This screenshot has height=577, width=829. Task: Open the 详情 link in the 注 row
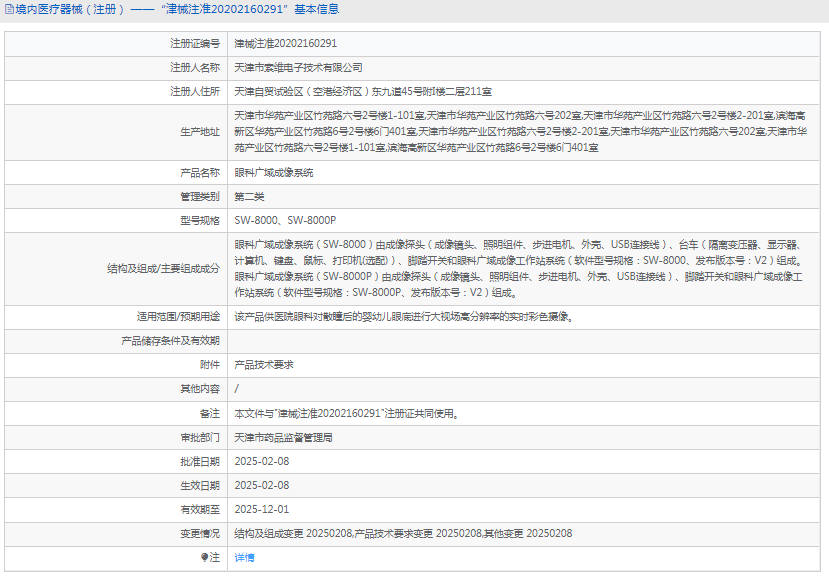(244, 557)
